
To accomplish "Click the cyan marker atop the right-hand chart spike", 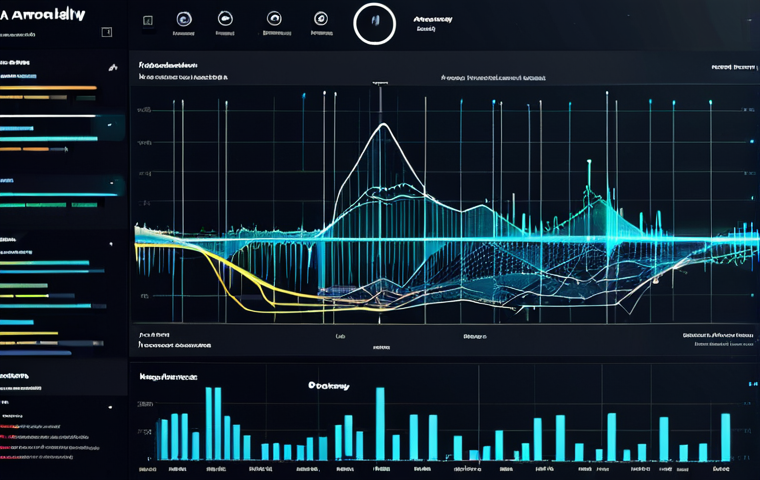I will pyautogui.click(x=589, y=161).
